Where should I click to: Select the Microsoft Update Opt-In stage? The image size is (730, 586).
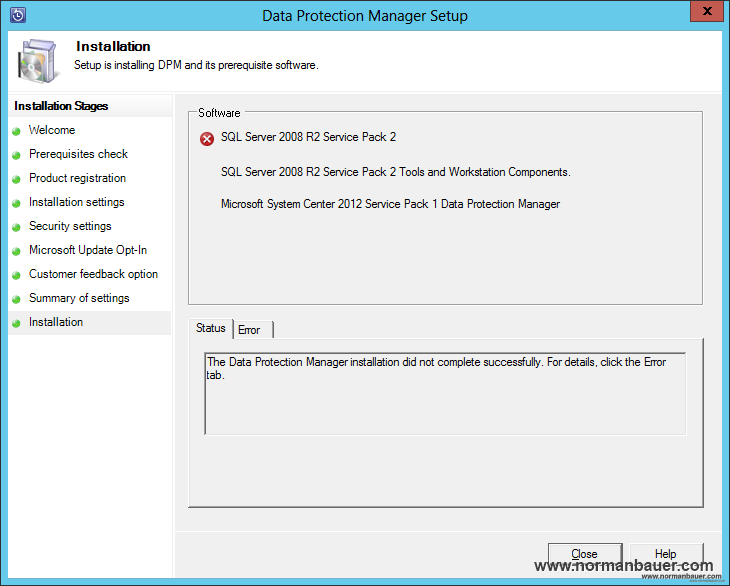[88, 250]
